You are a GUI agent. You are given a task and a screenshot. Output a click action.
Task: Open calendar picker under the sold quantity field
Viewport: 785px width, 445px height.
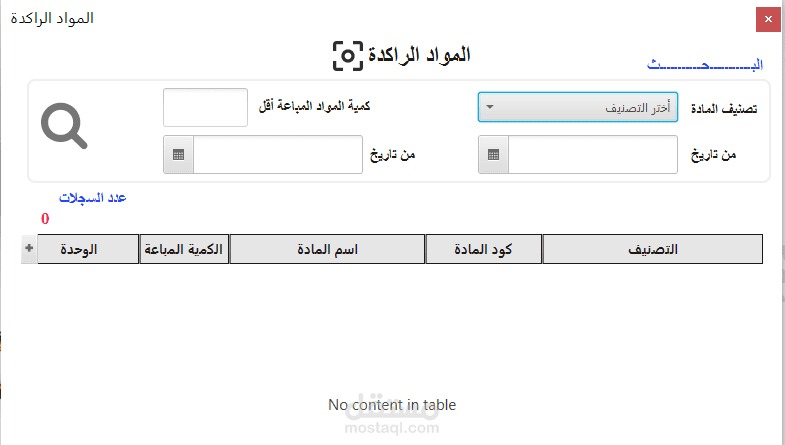tap(178, 155)
